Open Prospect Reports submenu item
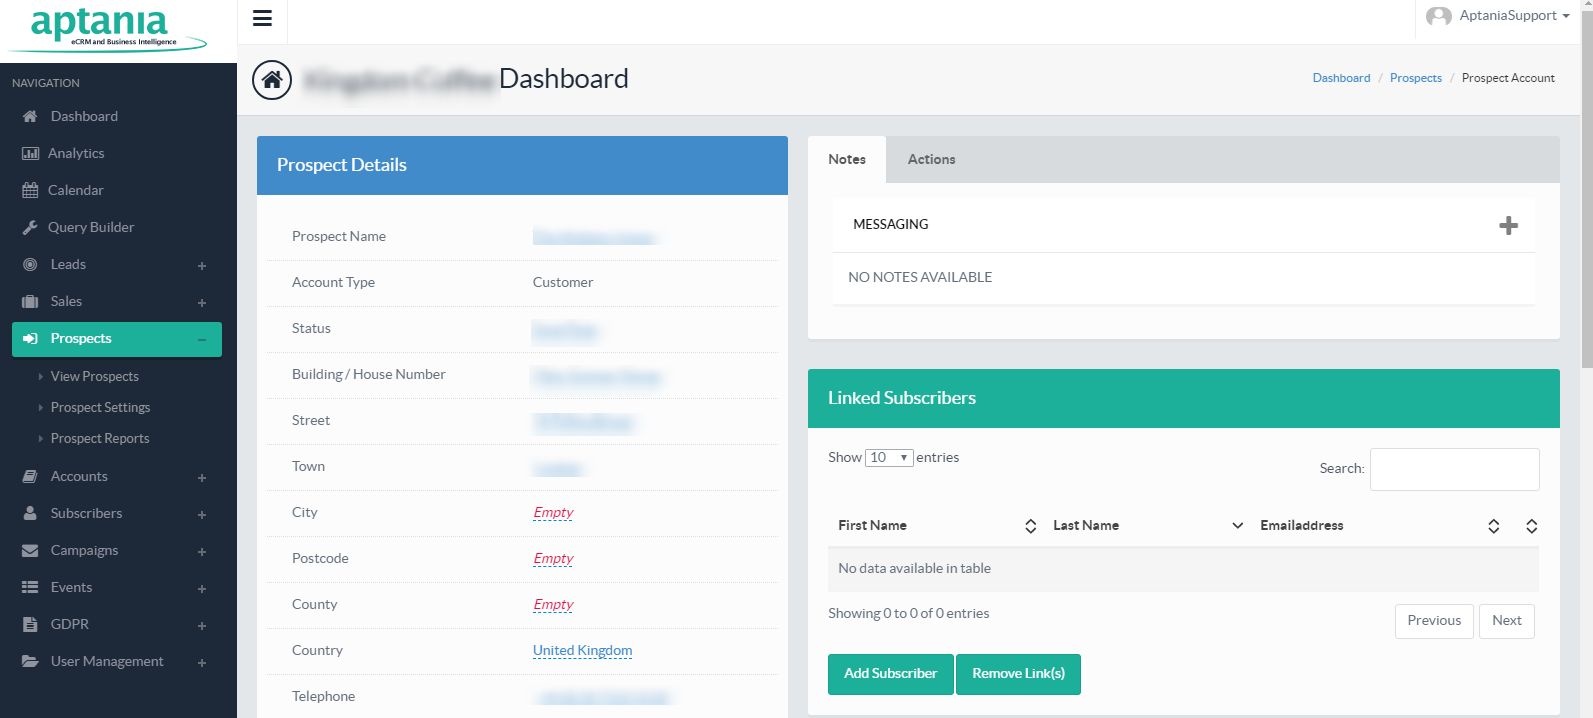 (x=100, y=439)
